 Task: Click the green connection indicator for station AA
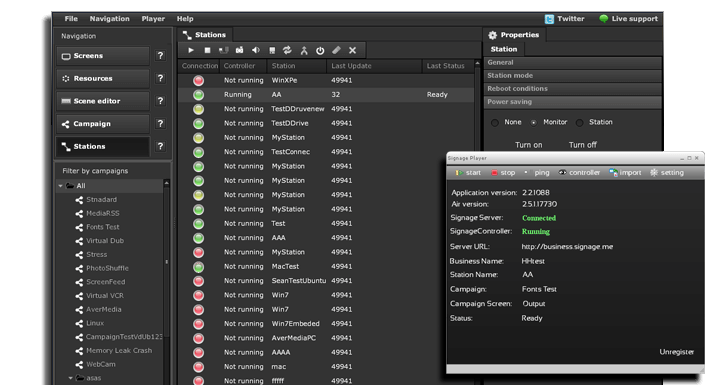[x=198, y=95]
